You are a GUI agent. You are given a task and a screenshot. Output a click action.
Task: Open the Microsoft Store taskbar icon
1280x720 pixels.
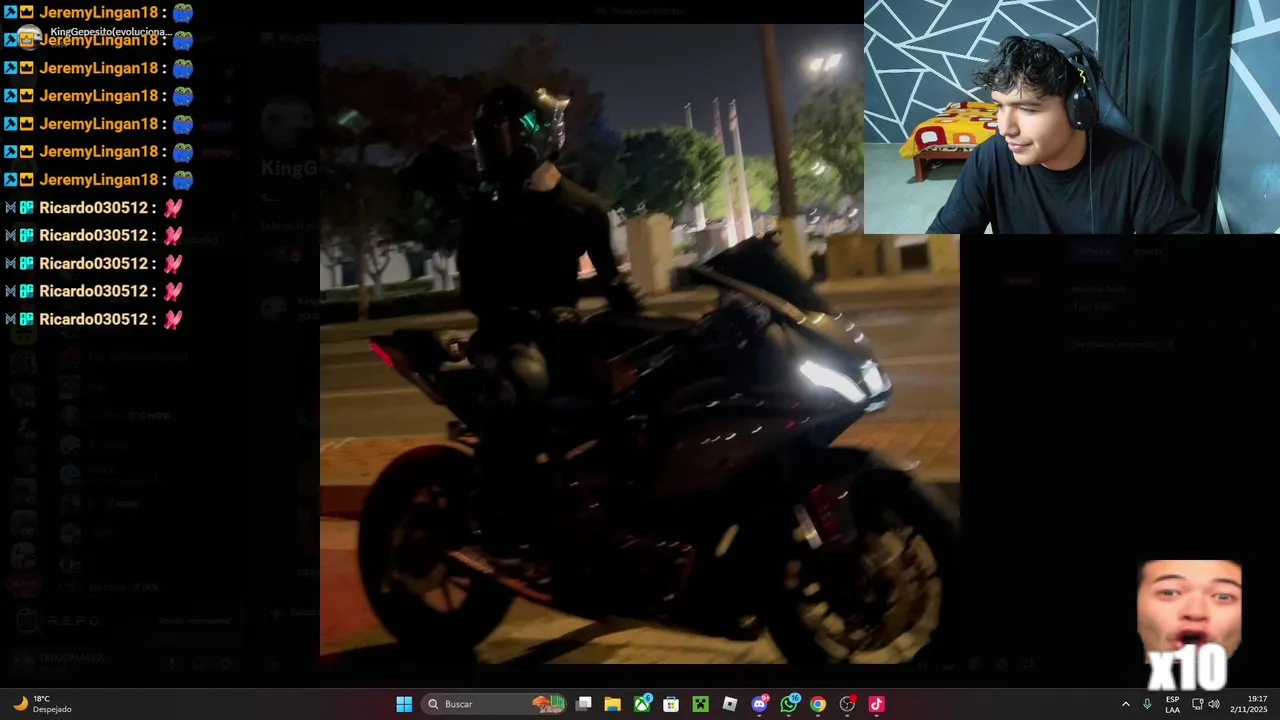[671, 704]
